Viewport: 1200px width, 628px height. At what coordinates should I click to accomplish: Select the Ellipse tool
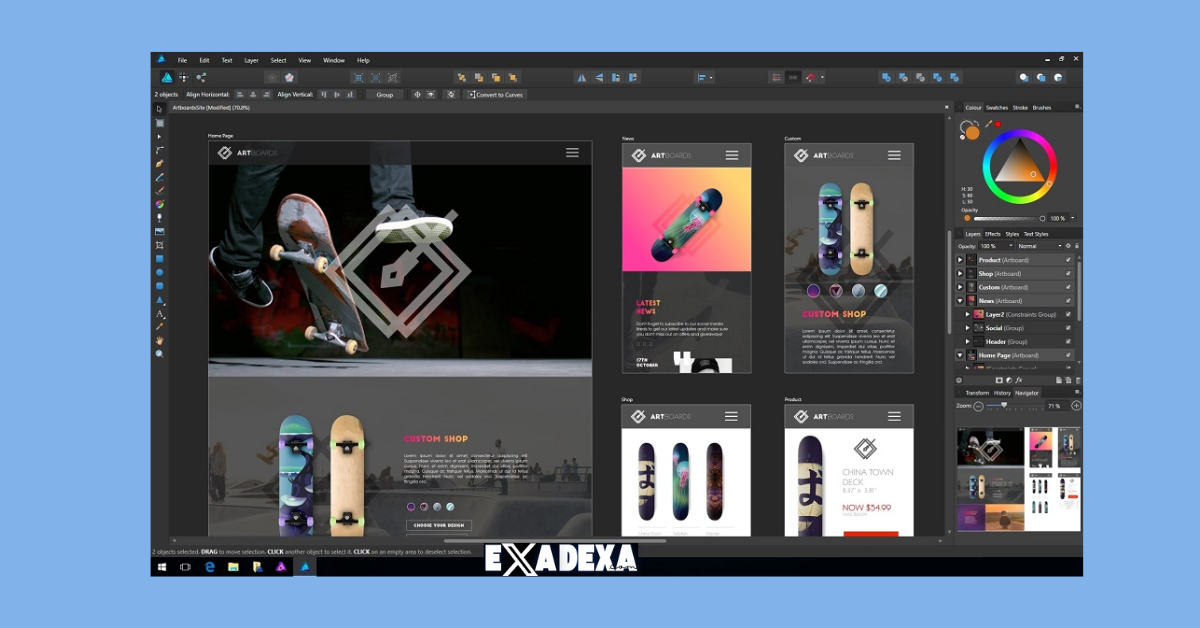tap(161, 274)
